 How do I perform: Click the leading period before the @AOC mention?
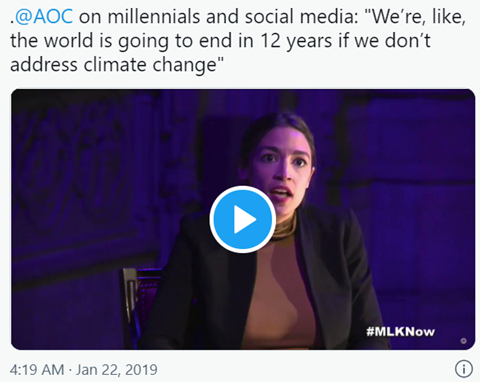point(12,22)
